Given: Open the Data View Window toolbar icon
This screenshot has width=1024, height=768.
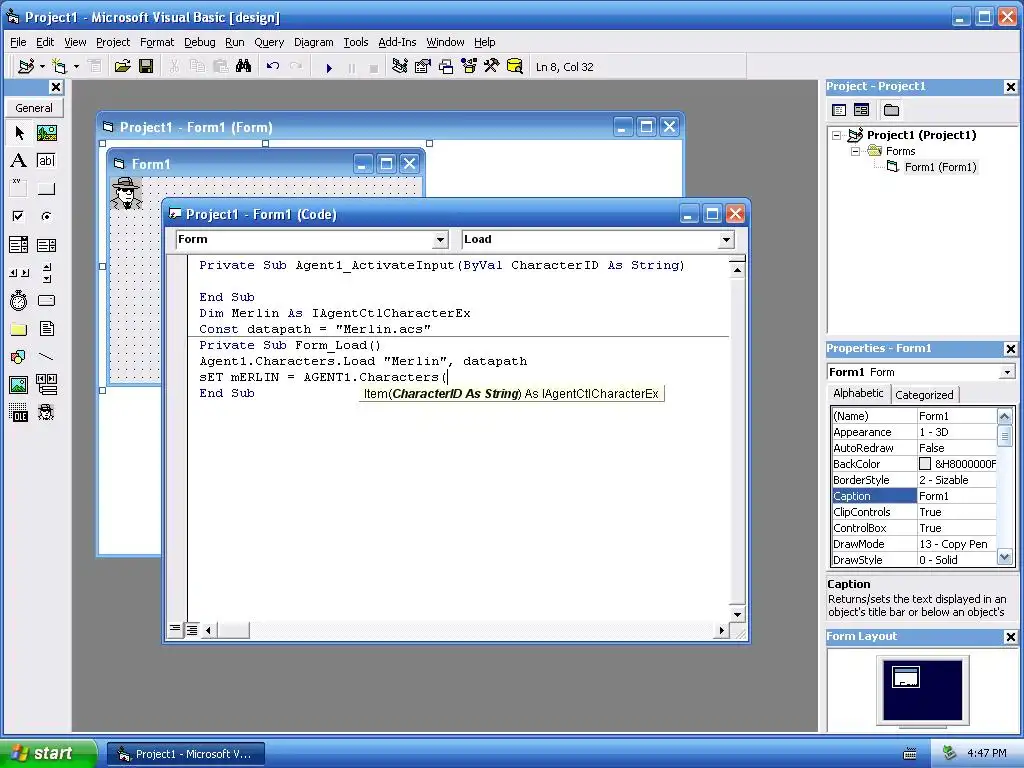Looking at the screenshot, I should tap(515, 67).
